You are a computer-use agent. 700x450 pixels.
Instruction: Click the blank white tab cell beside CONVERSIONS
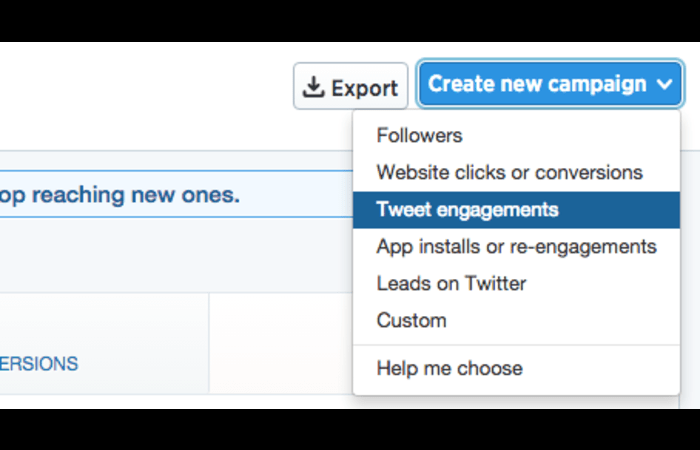281,343
